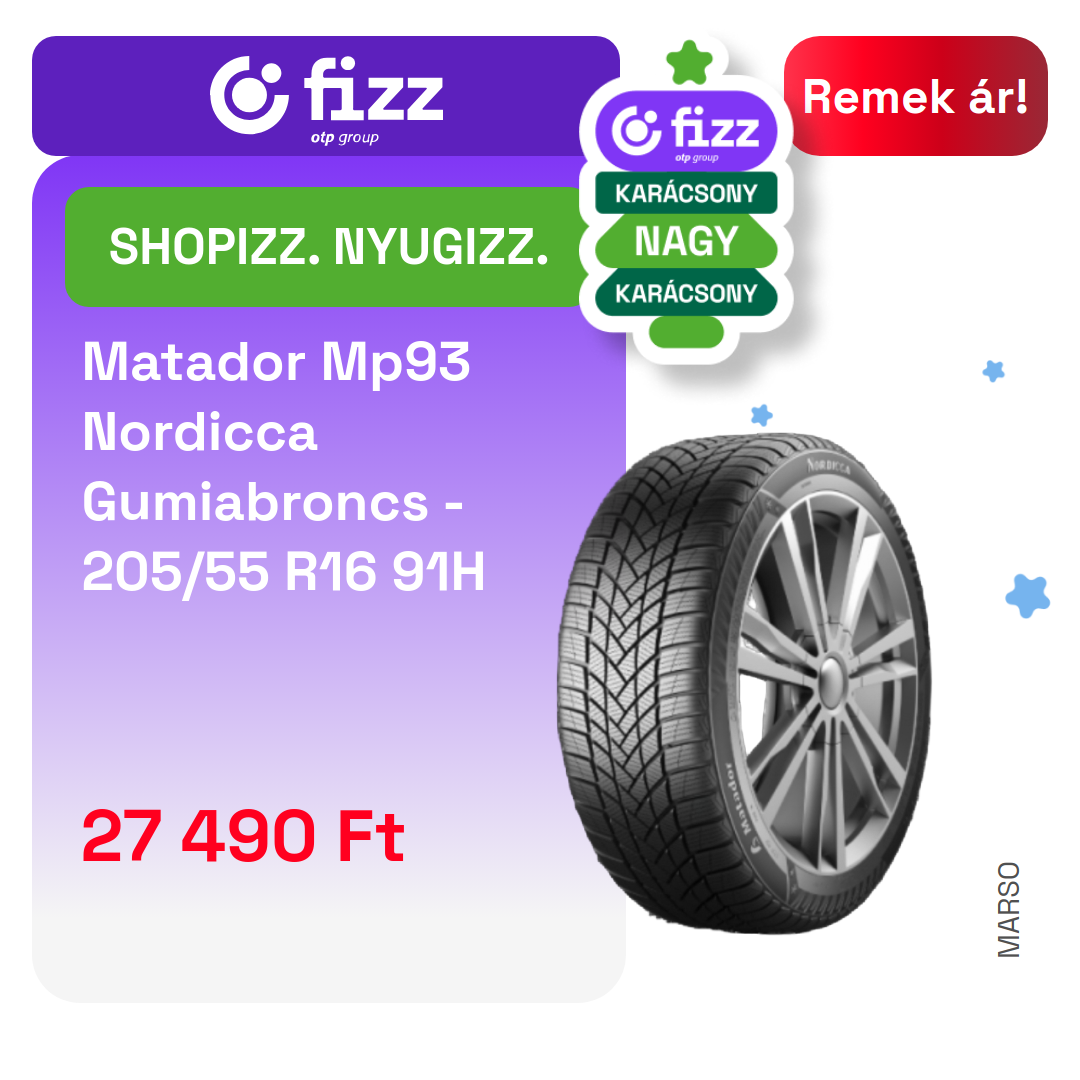The width and height of the screenshot is (1080, 1080).
Task: Click the otp group text under fizz header
Action: click(x=344, y=138)
